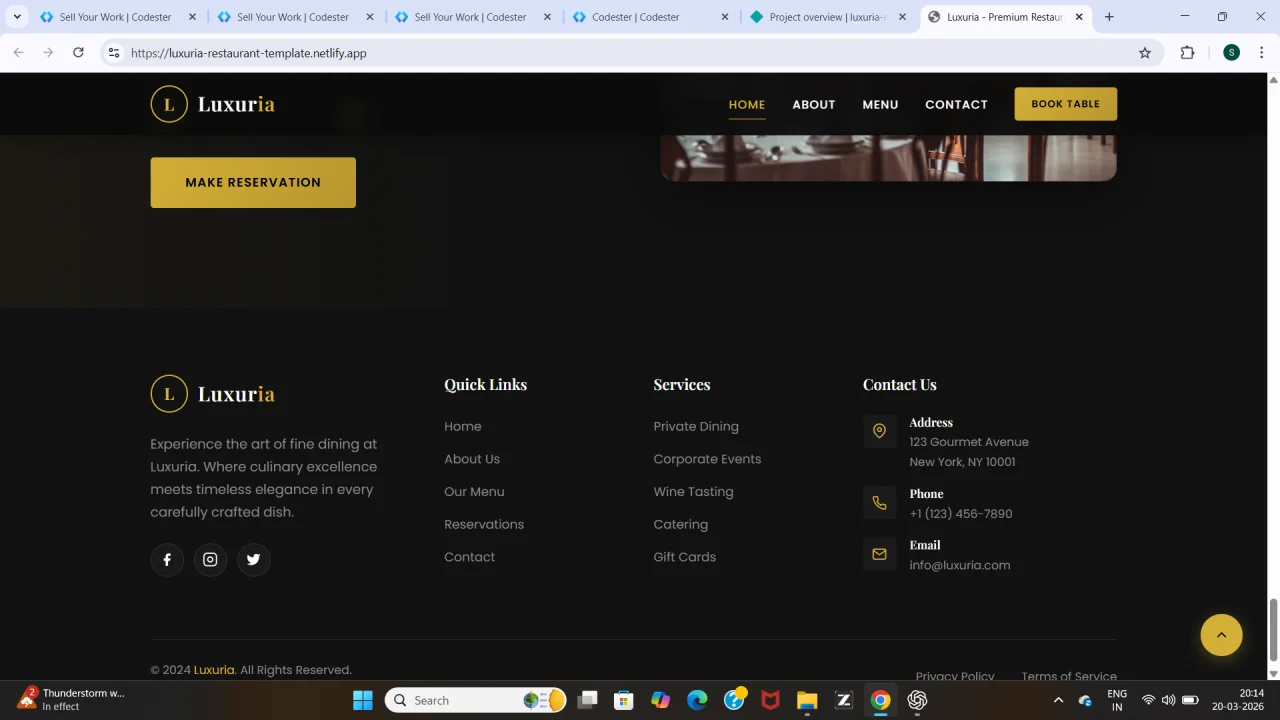Open the Chrome extensions puzzle icon
This screenshot has width=1280, height=720.
click(1188, 53)
